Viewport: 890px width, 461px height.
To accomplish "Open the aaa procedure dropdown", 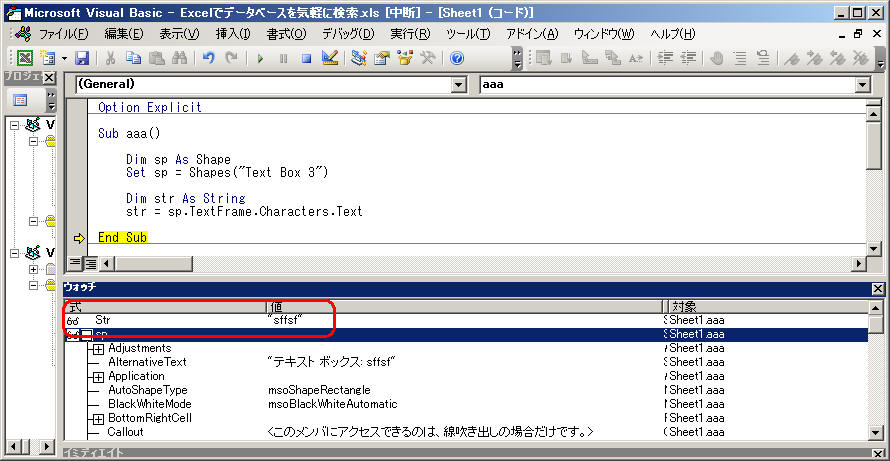I will tap(862, 85).
